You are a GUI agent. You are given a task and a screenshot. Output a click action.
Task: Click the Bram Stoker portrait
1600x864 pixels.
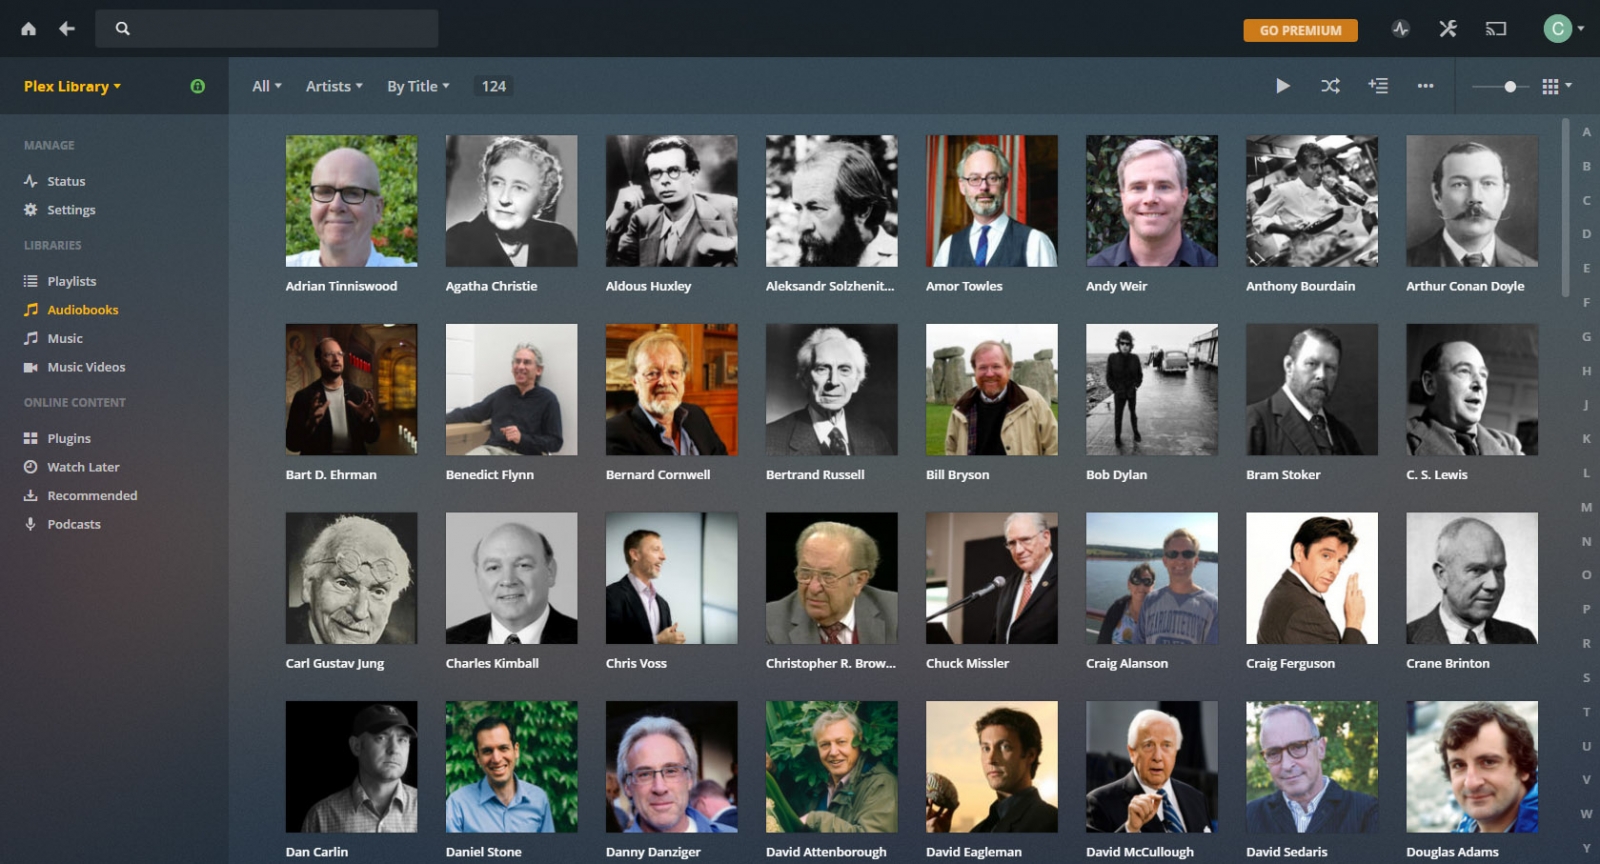point(1312,390)
